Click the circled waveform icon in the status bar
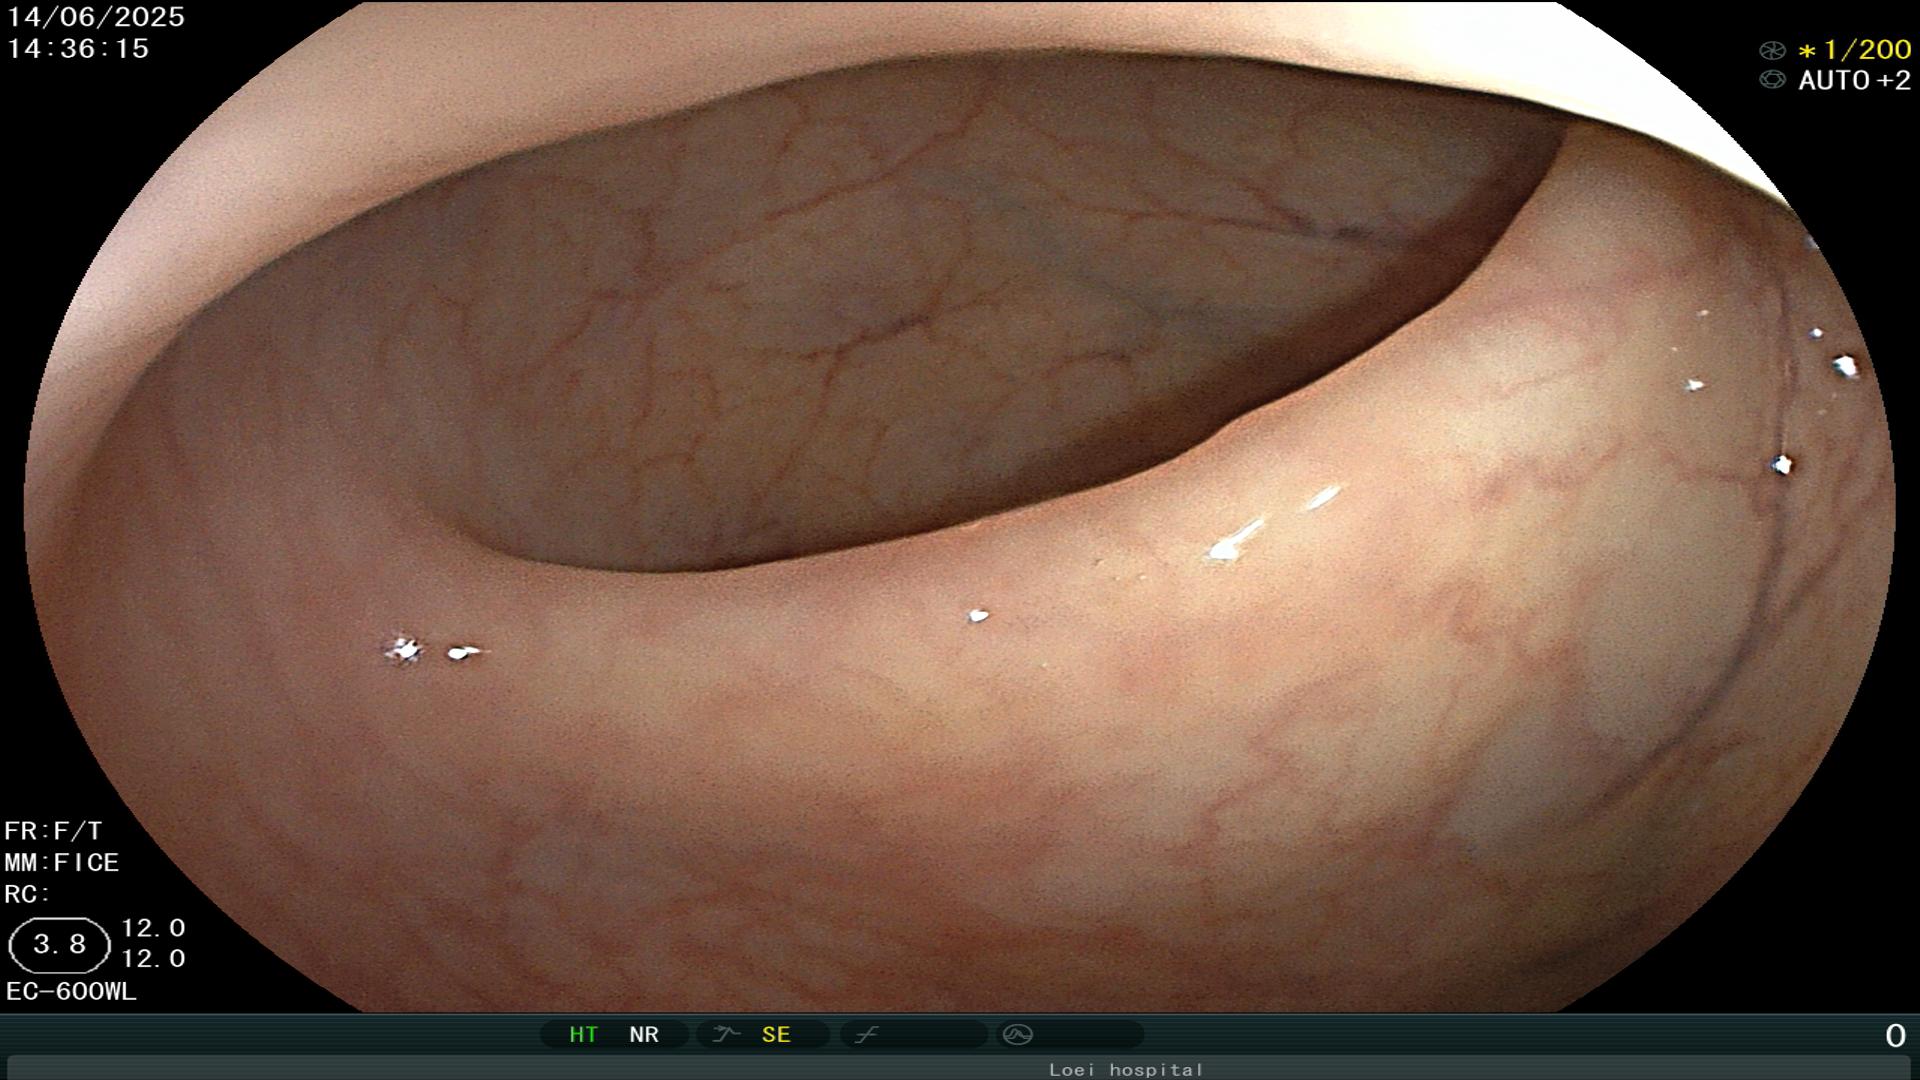The image size is (1920, 1080). (1017, 1034)
